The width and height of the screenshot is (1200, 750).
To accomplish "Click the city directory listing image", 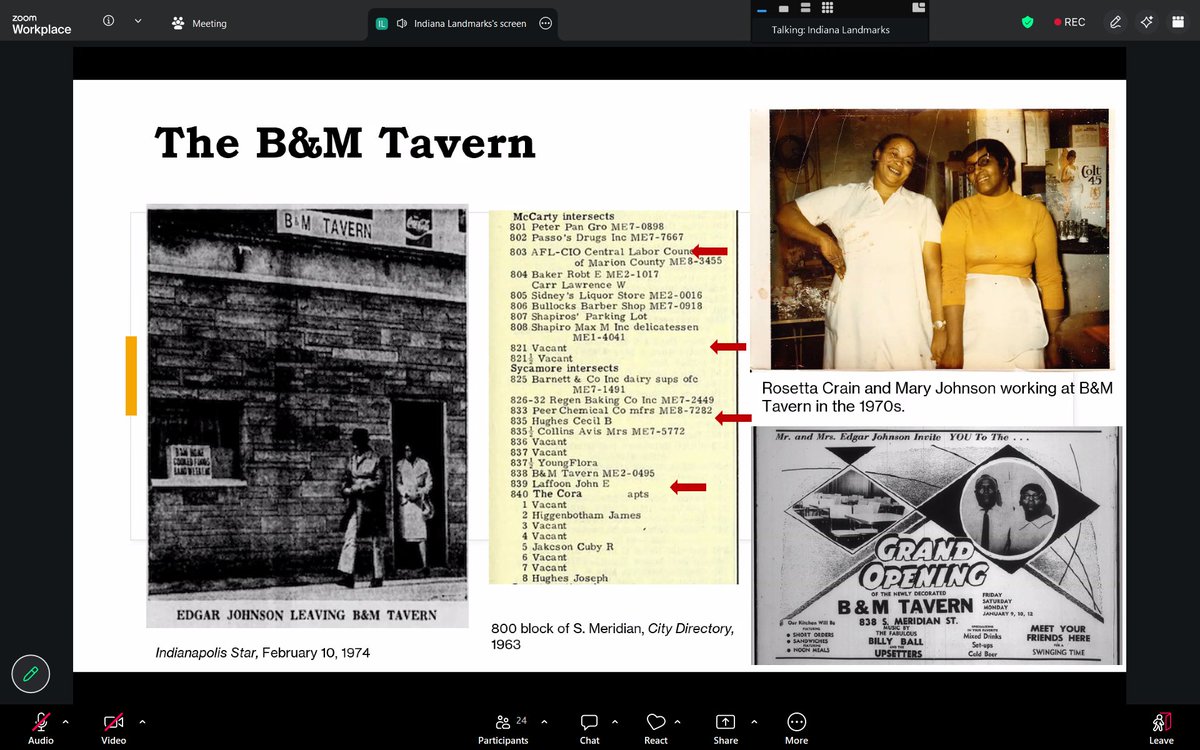I will pyautogui.click(x=613, y=397).
